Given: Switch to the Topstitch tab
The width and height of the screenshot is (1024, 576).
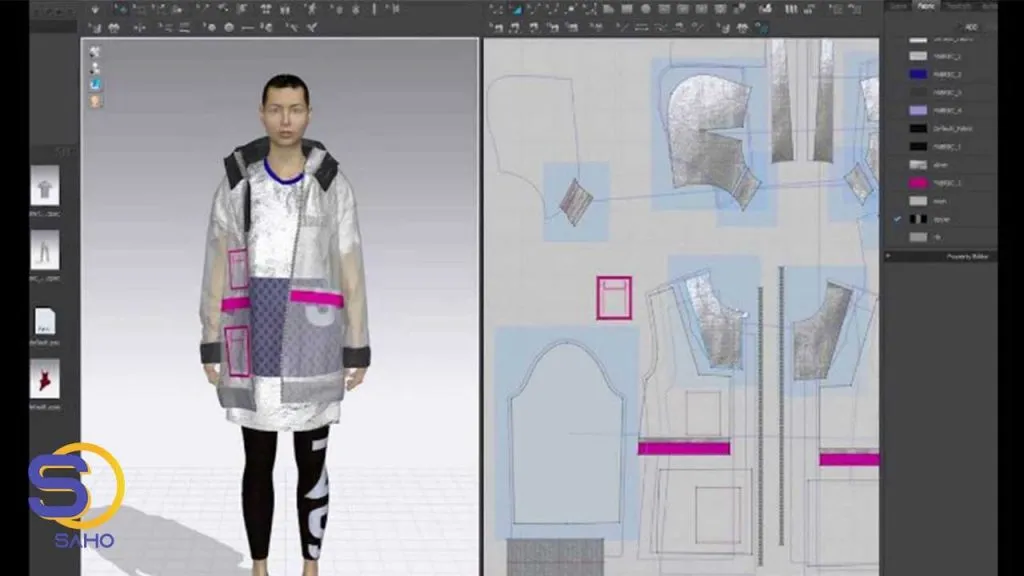Looking at the screenshot, I should pyautogui.click(x=958, y=6).
